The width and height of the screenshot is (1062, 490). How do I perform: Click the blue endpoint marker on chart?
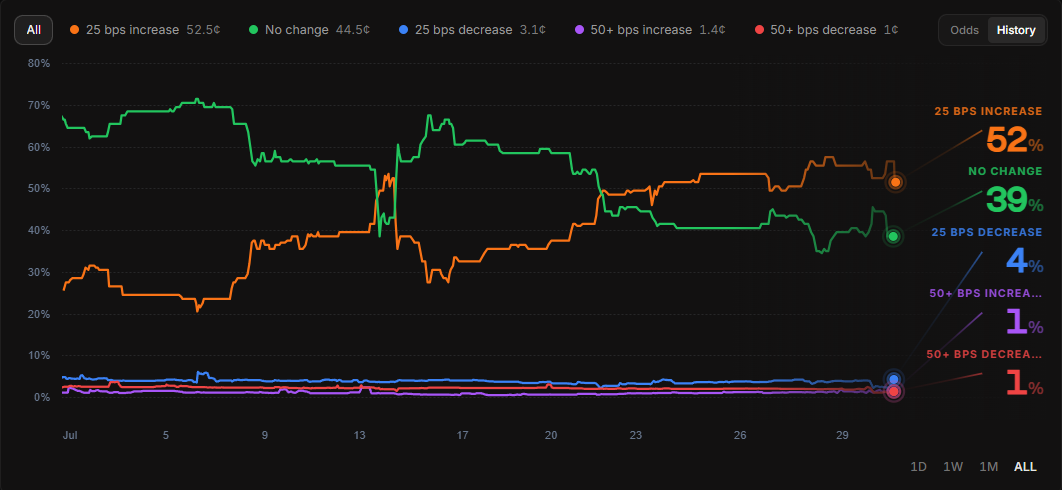tap(893, 380)
